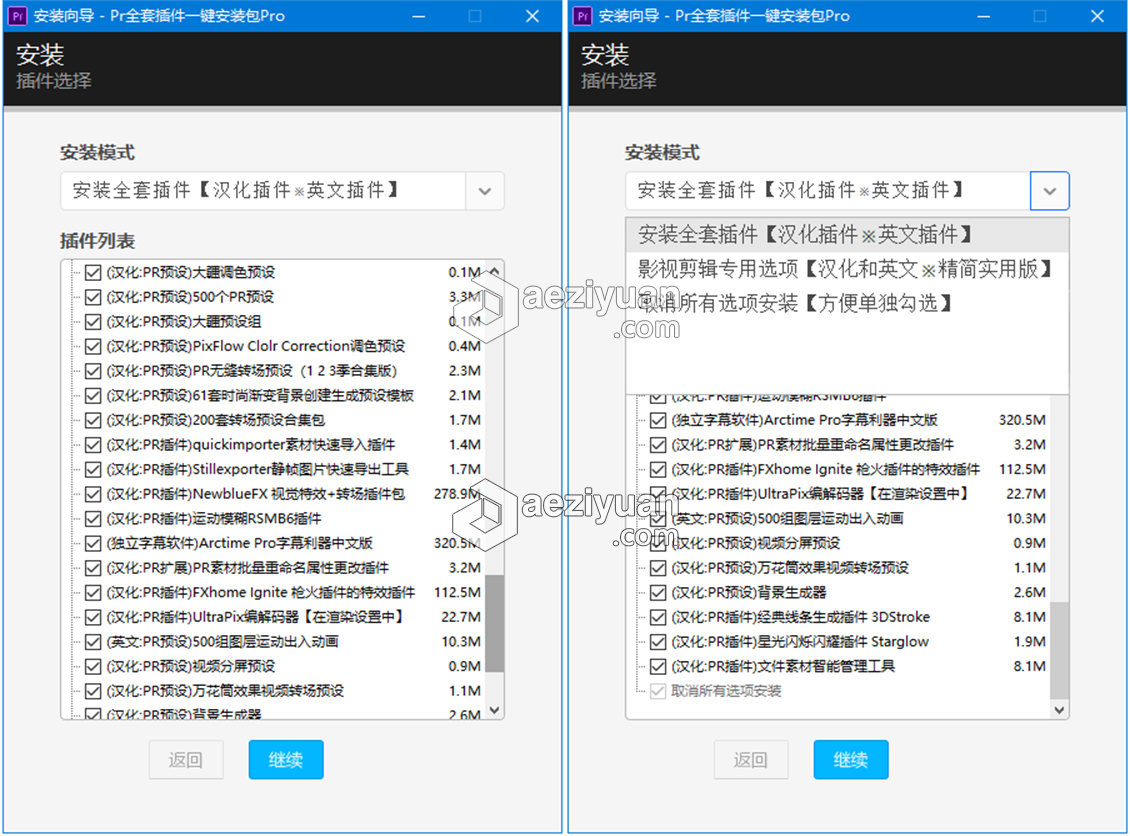The height and width of the screenshot is (836, 1130).
Task: Click scrollbar thumb in left plugin list
Action: click(494, 623)
